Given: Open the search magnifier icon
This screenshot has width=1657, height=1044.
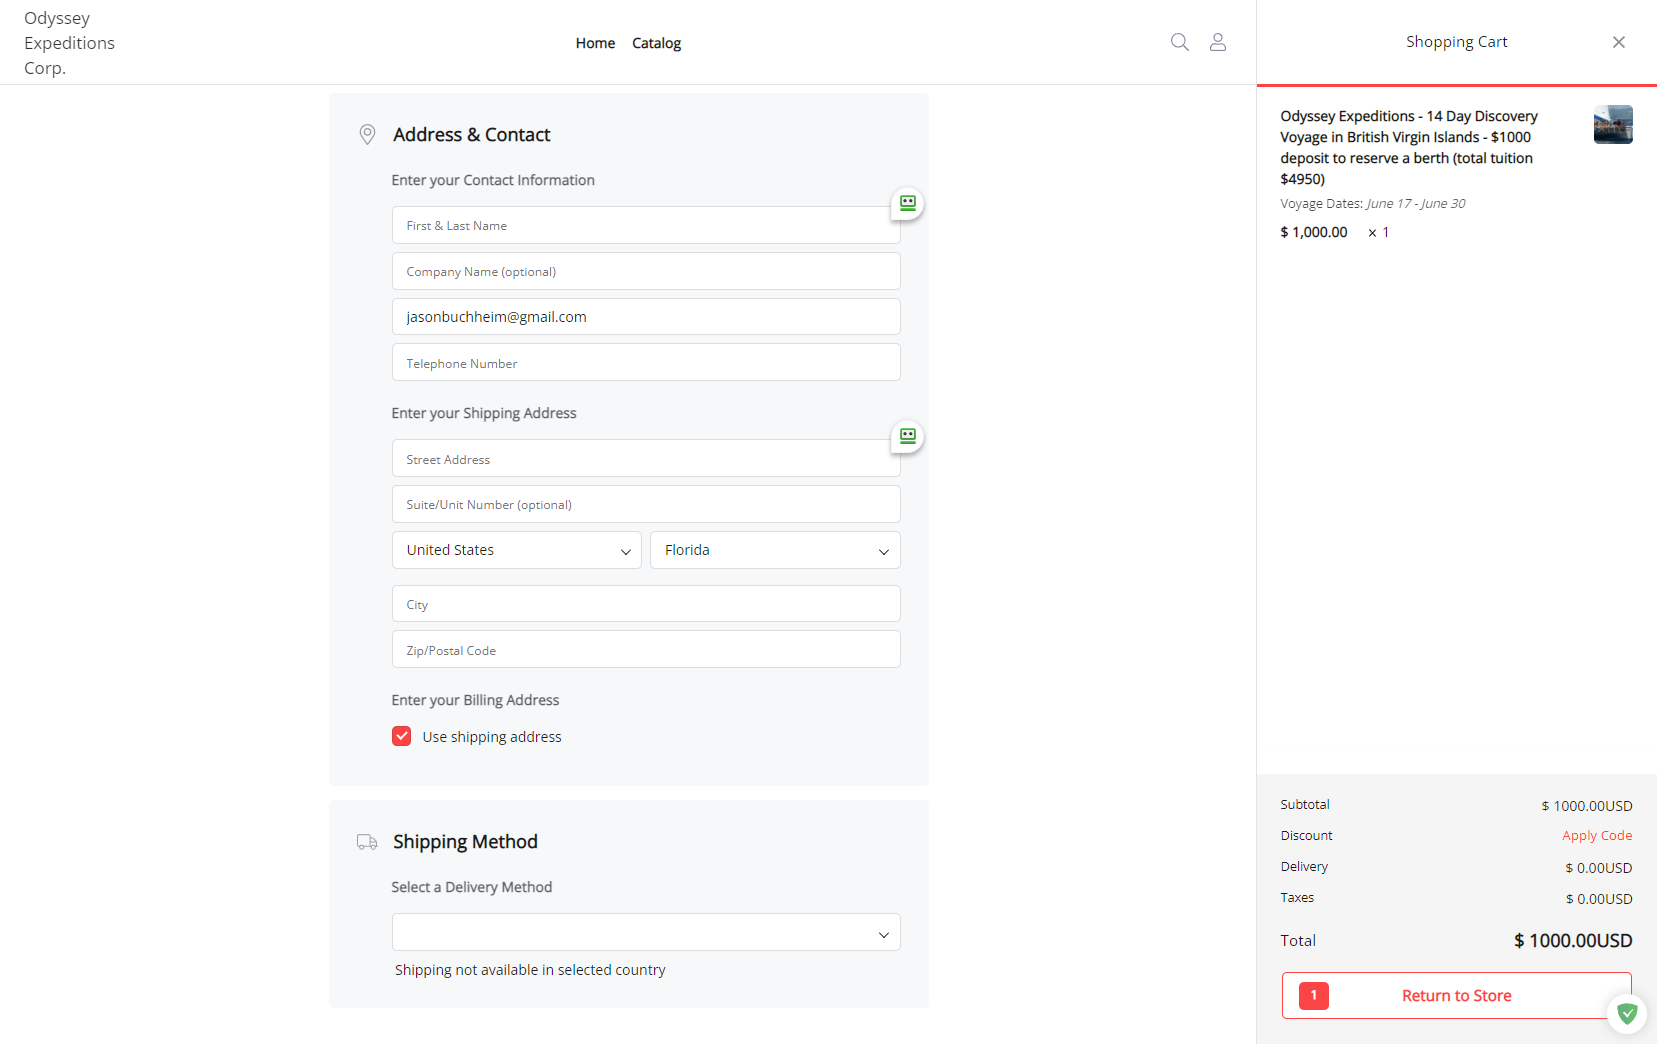Looking at the screenshot, I should pos(1180,42).
